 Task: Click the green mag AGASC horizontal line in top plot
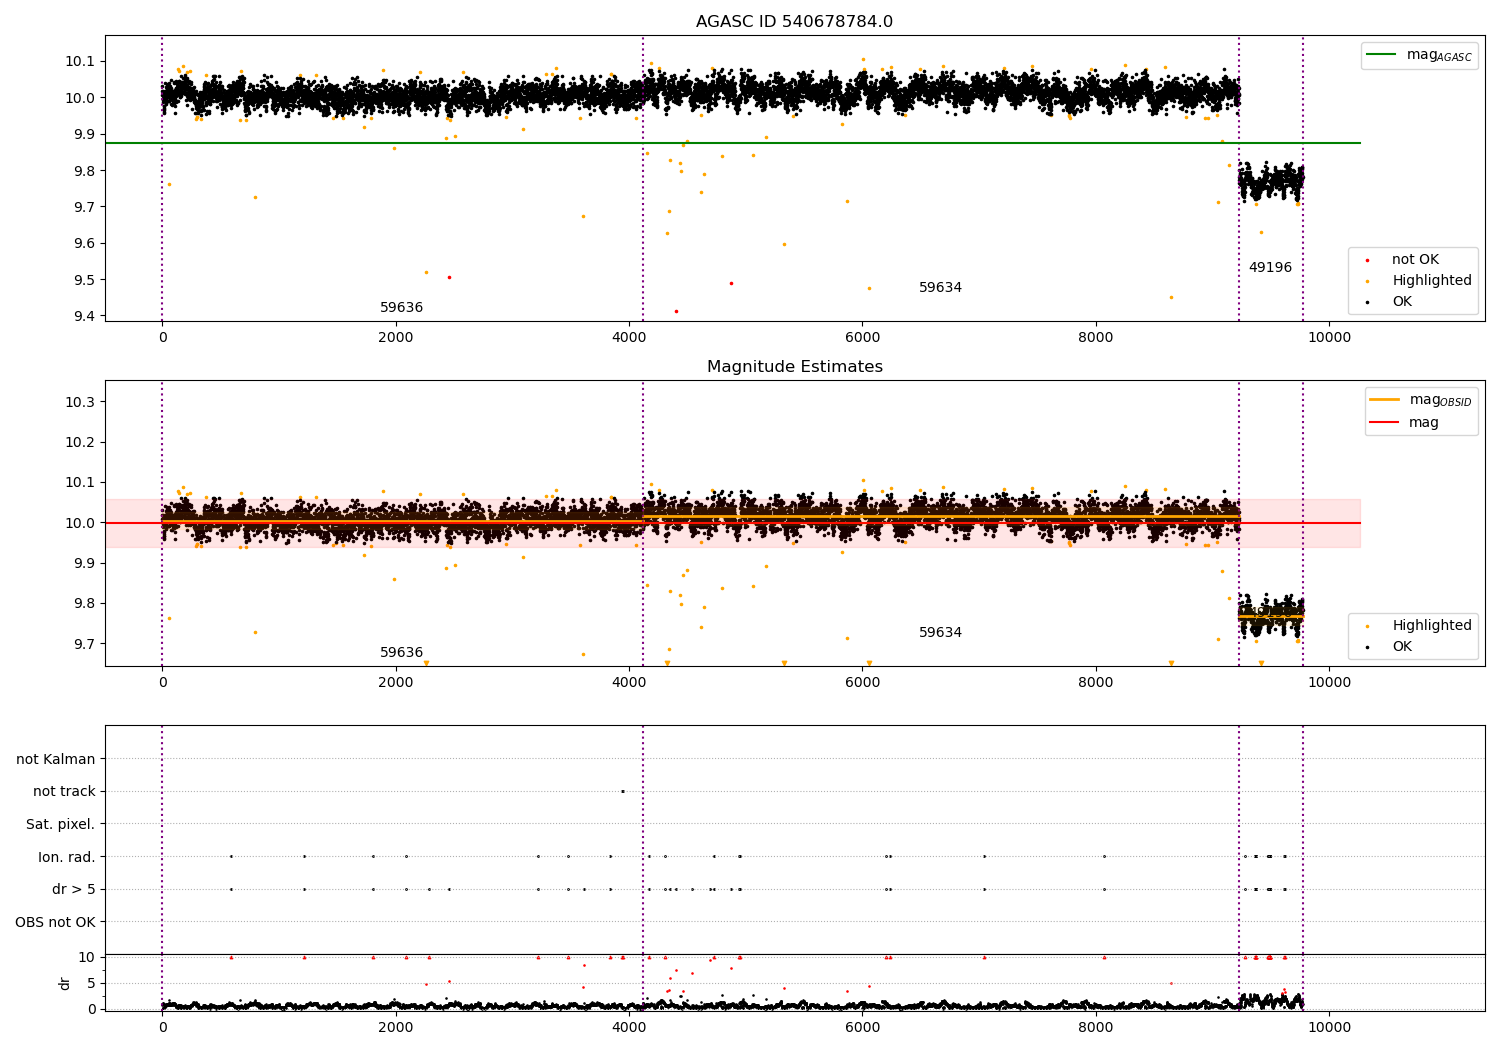[x=732, y=143]
